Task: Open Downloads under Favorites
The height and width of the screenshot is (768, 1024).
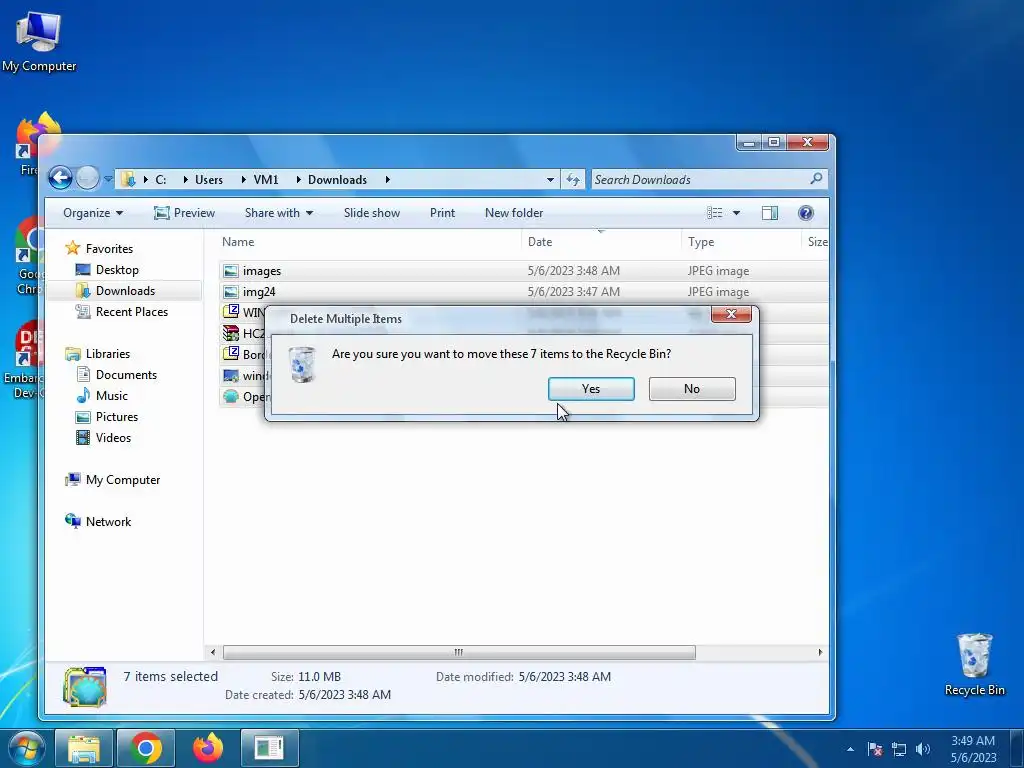Action: 125,291
